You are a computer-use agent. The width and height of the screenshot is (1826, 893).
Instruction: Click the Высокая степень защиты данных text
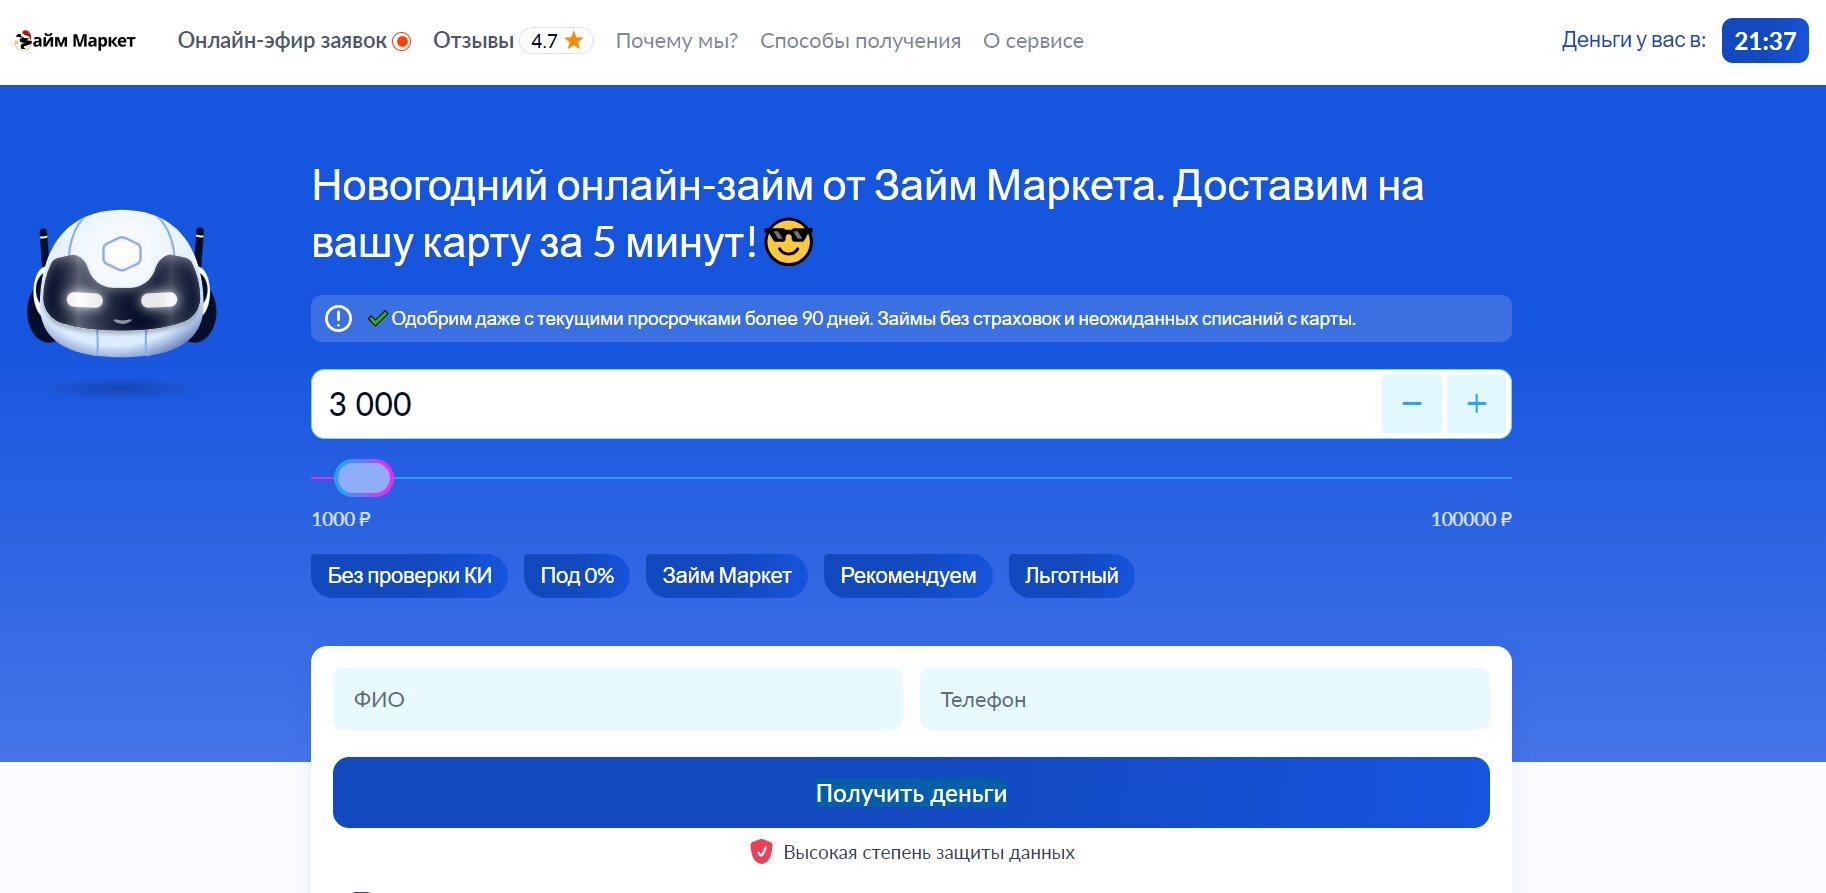(929, 853)
